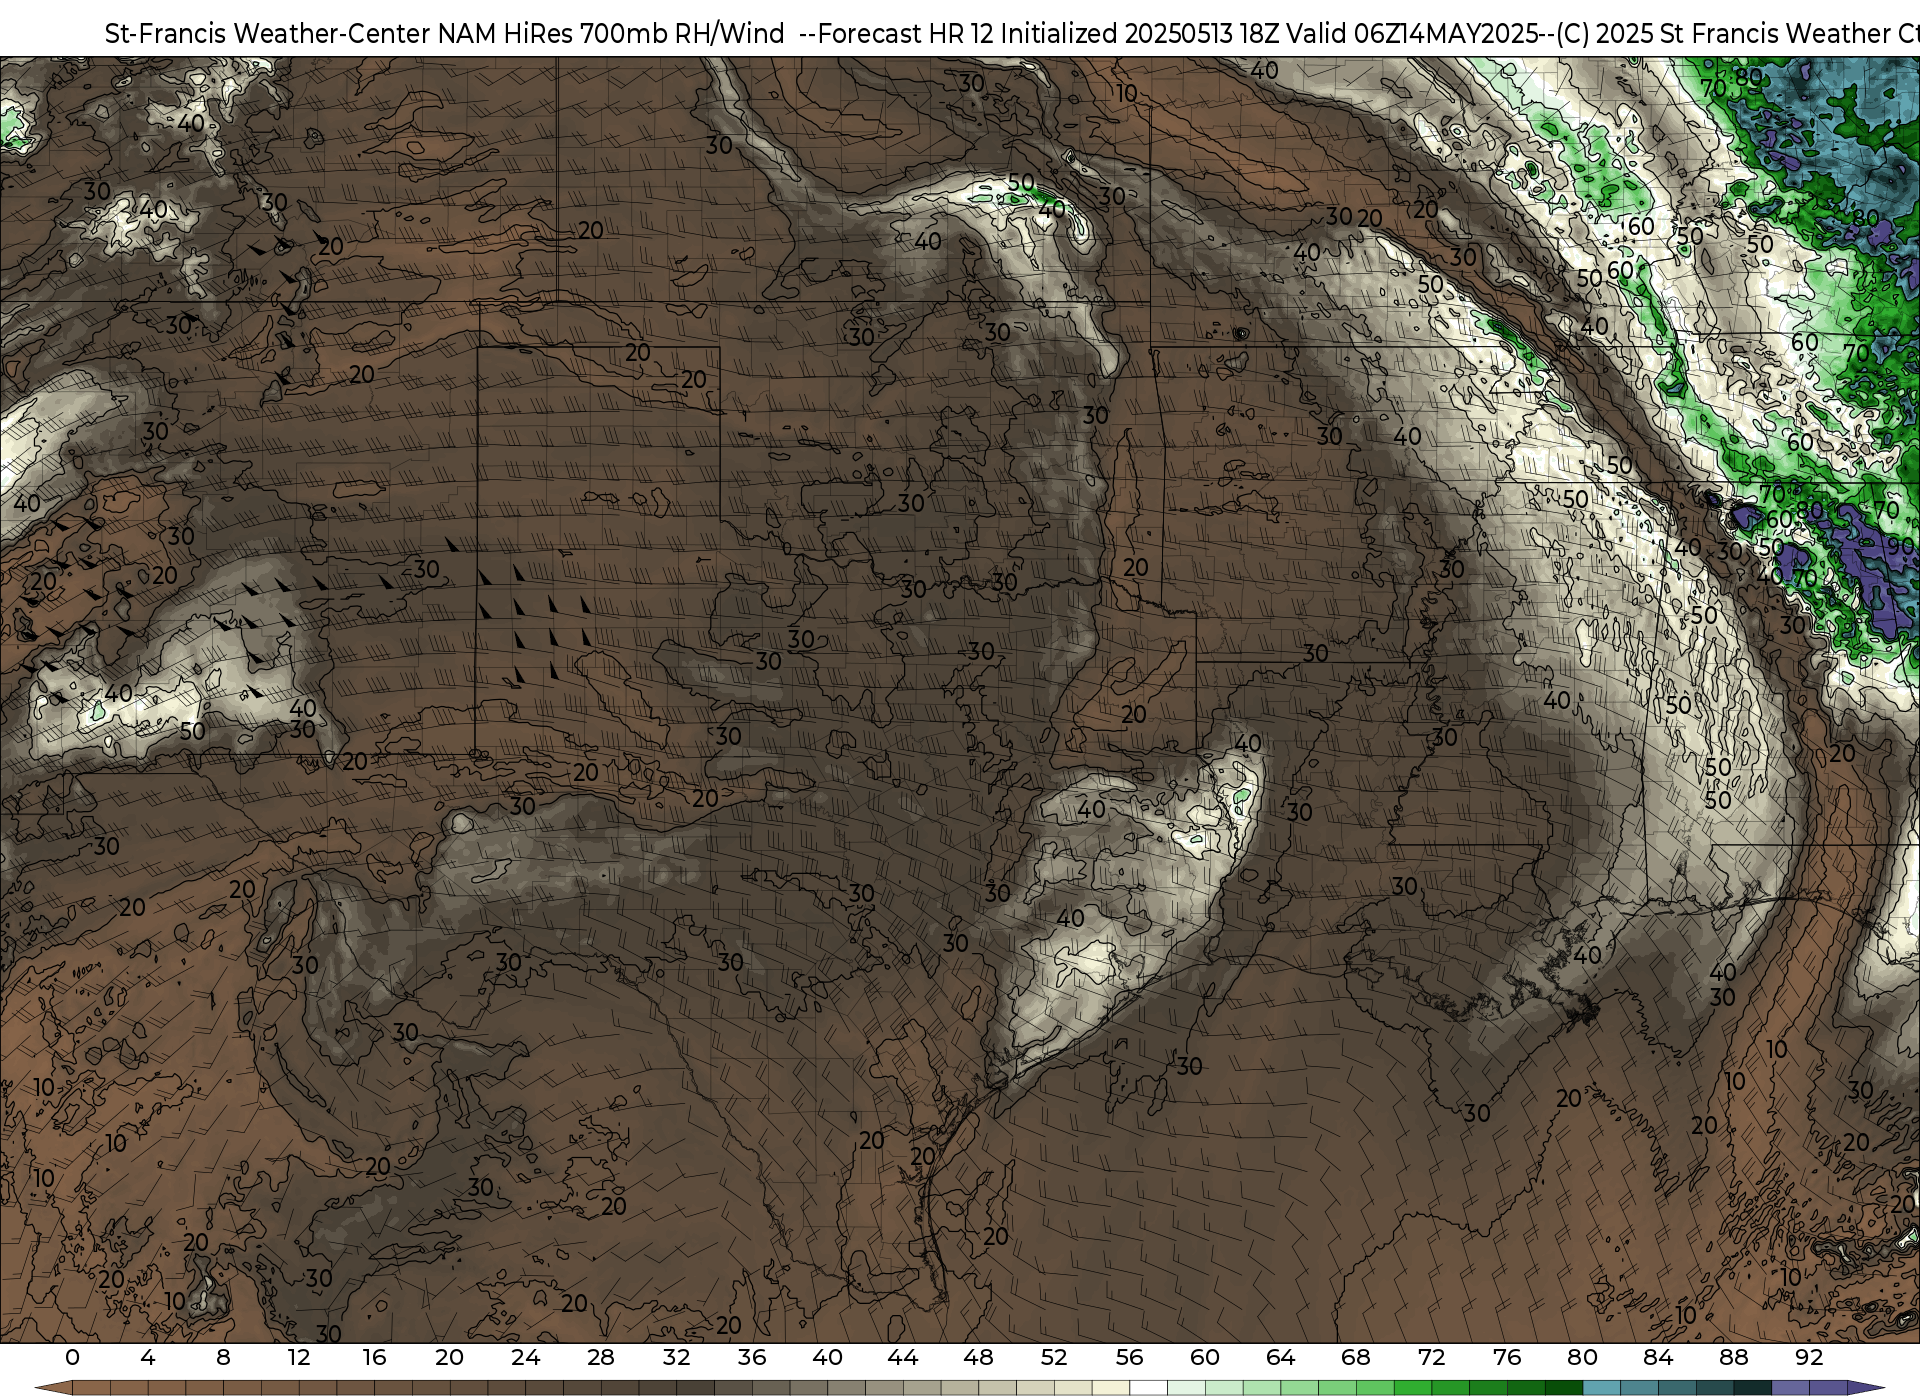This screenshot has width=1920, height=1400.
Task: Select the title text 'St-Francis Weather-Center'
Action: 267,33
